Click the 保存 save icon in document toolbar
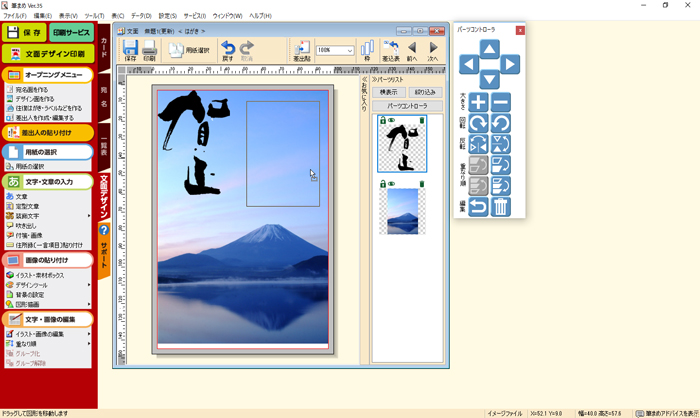This screenshot has width=700, height=418. 130,51
